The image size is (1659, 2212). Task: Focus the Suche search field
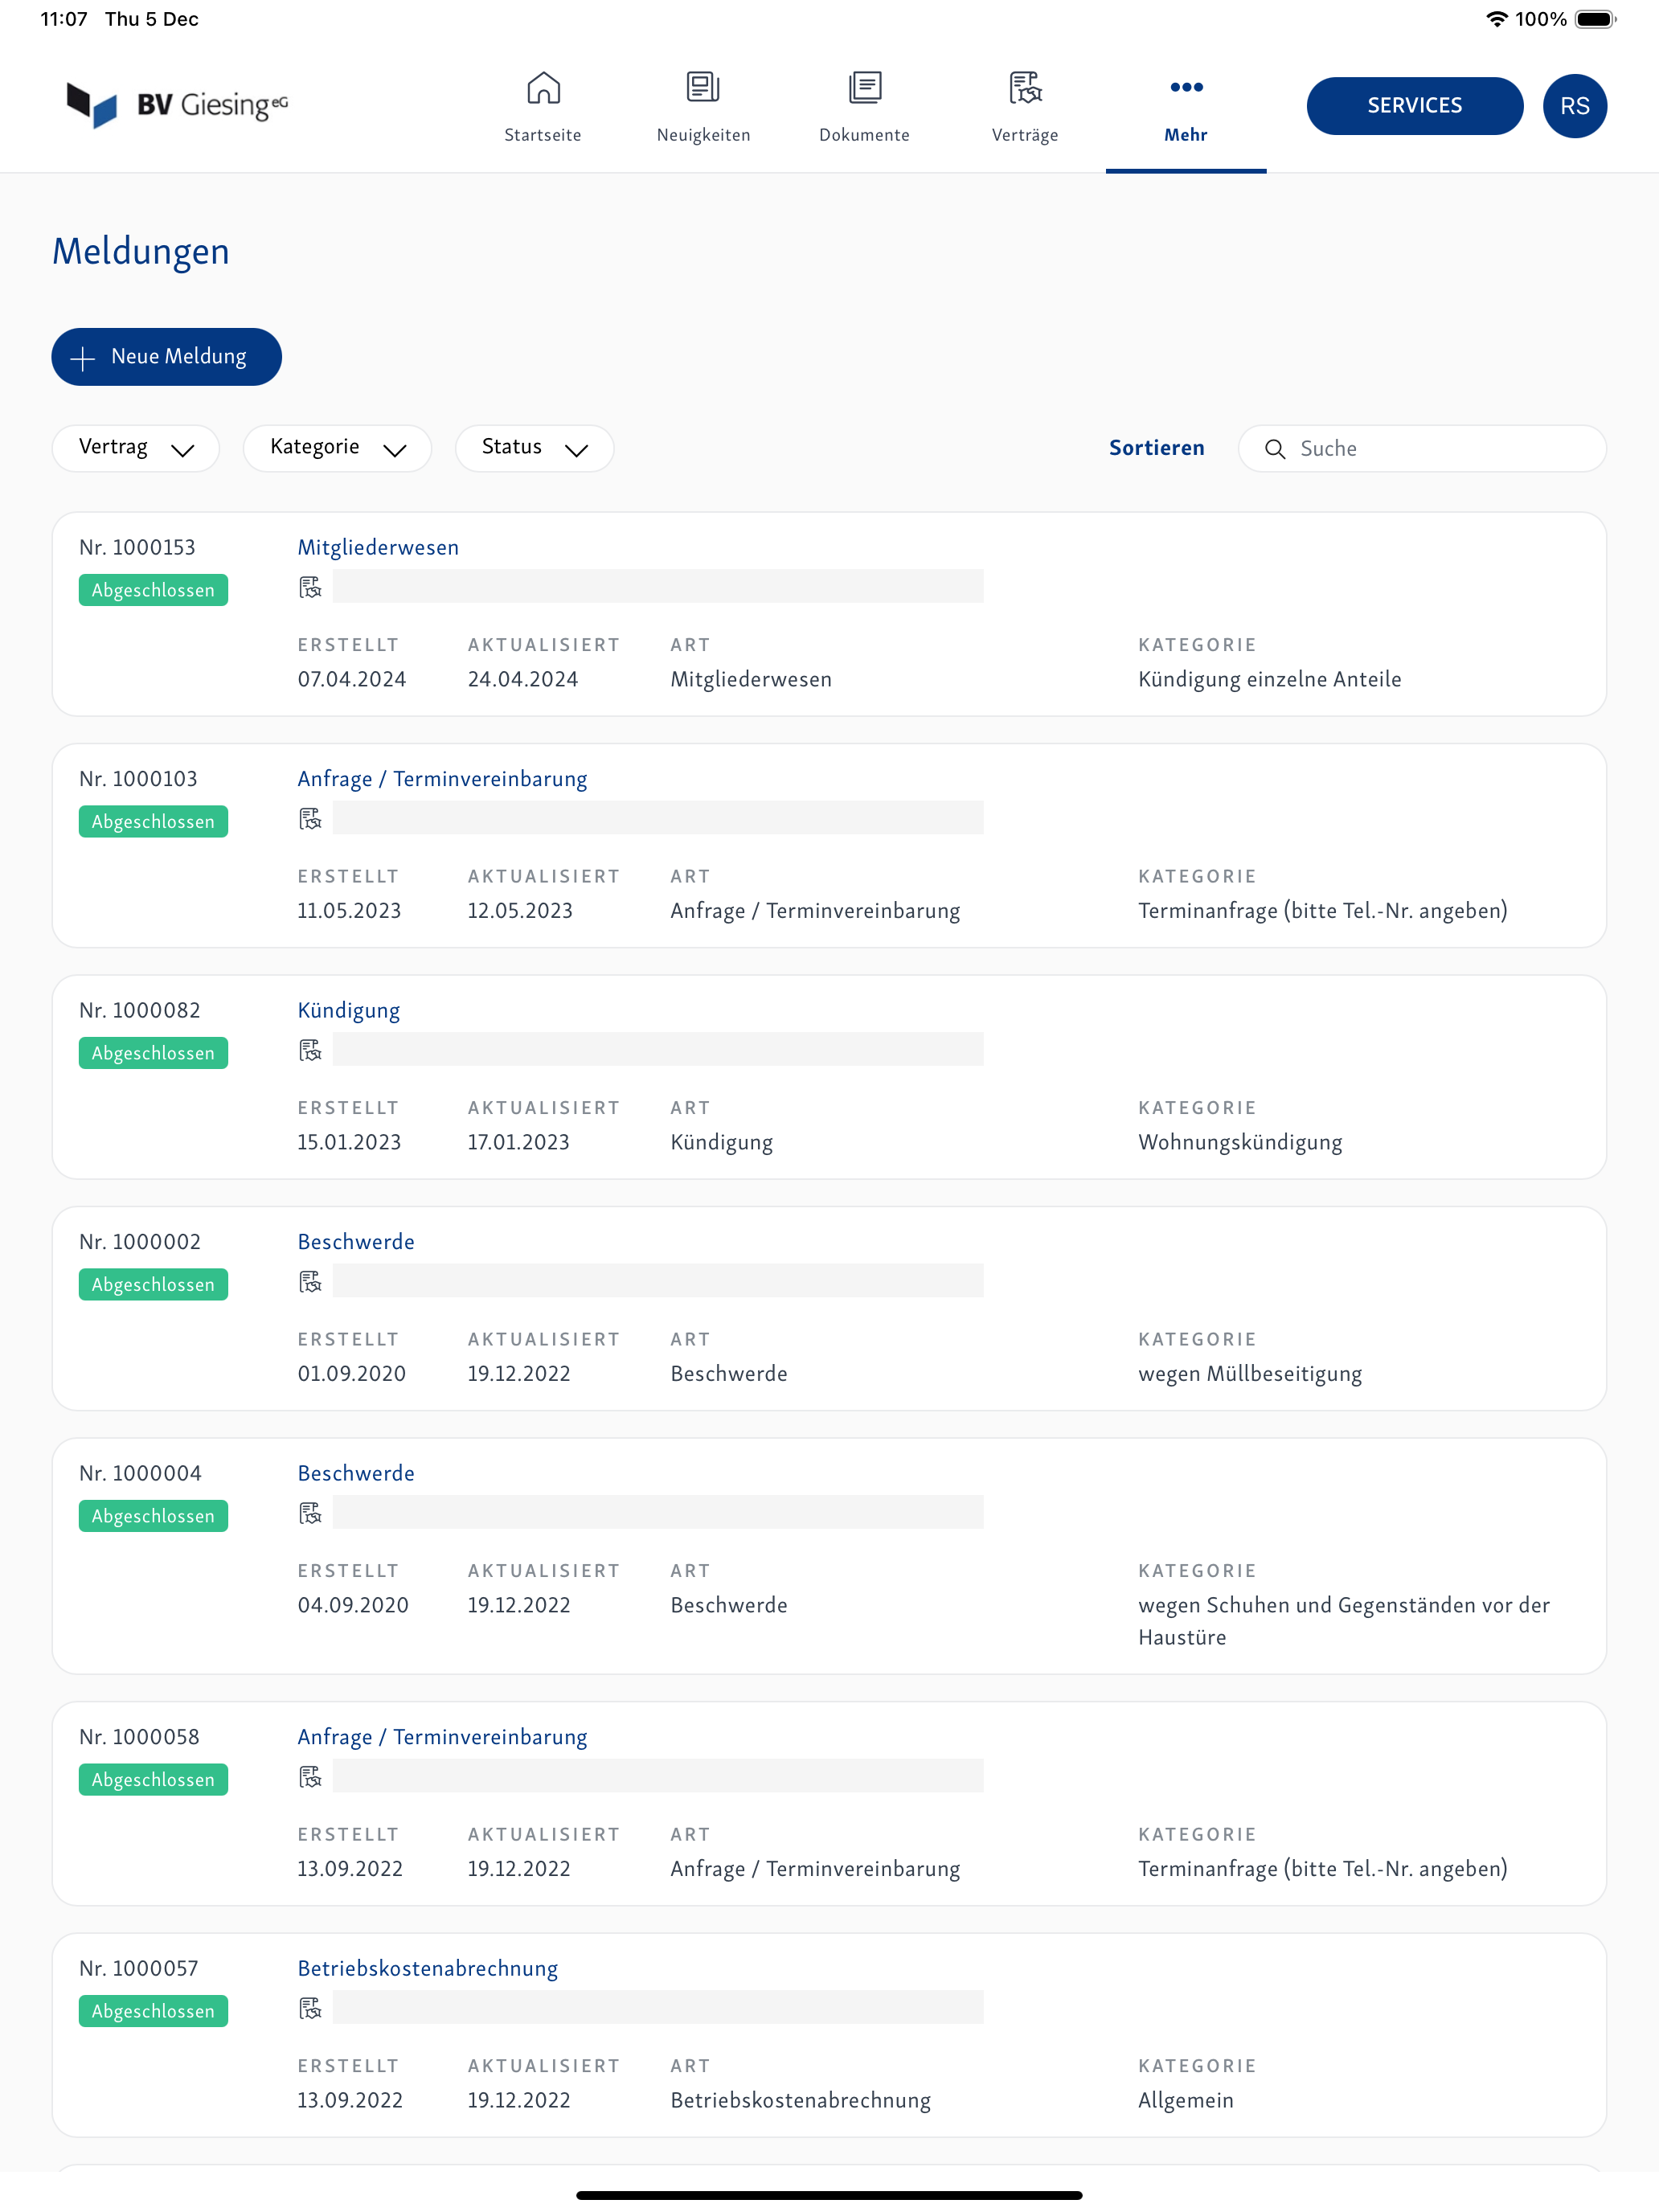(x=1422, y=449)
